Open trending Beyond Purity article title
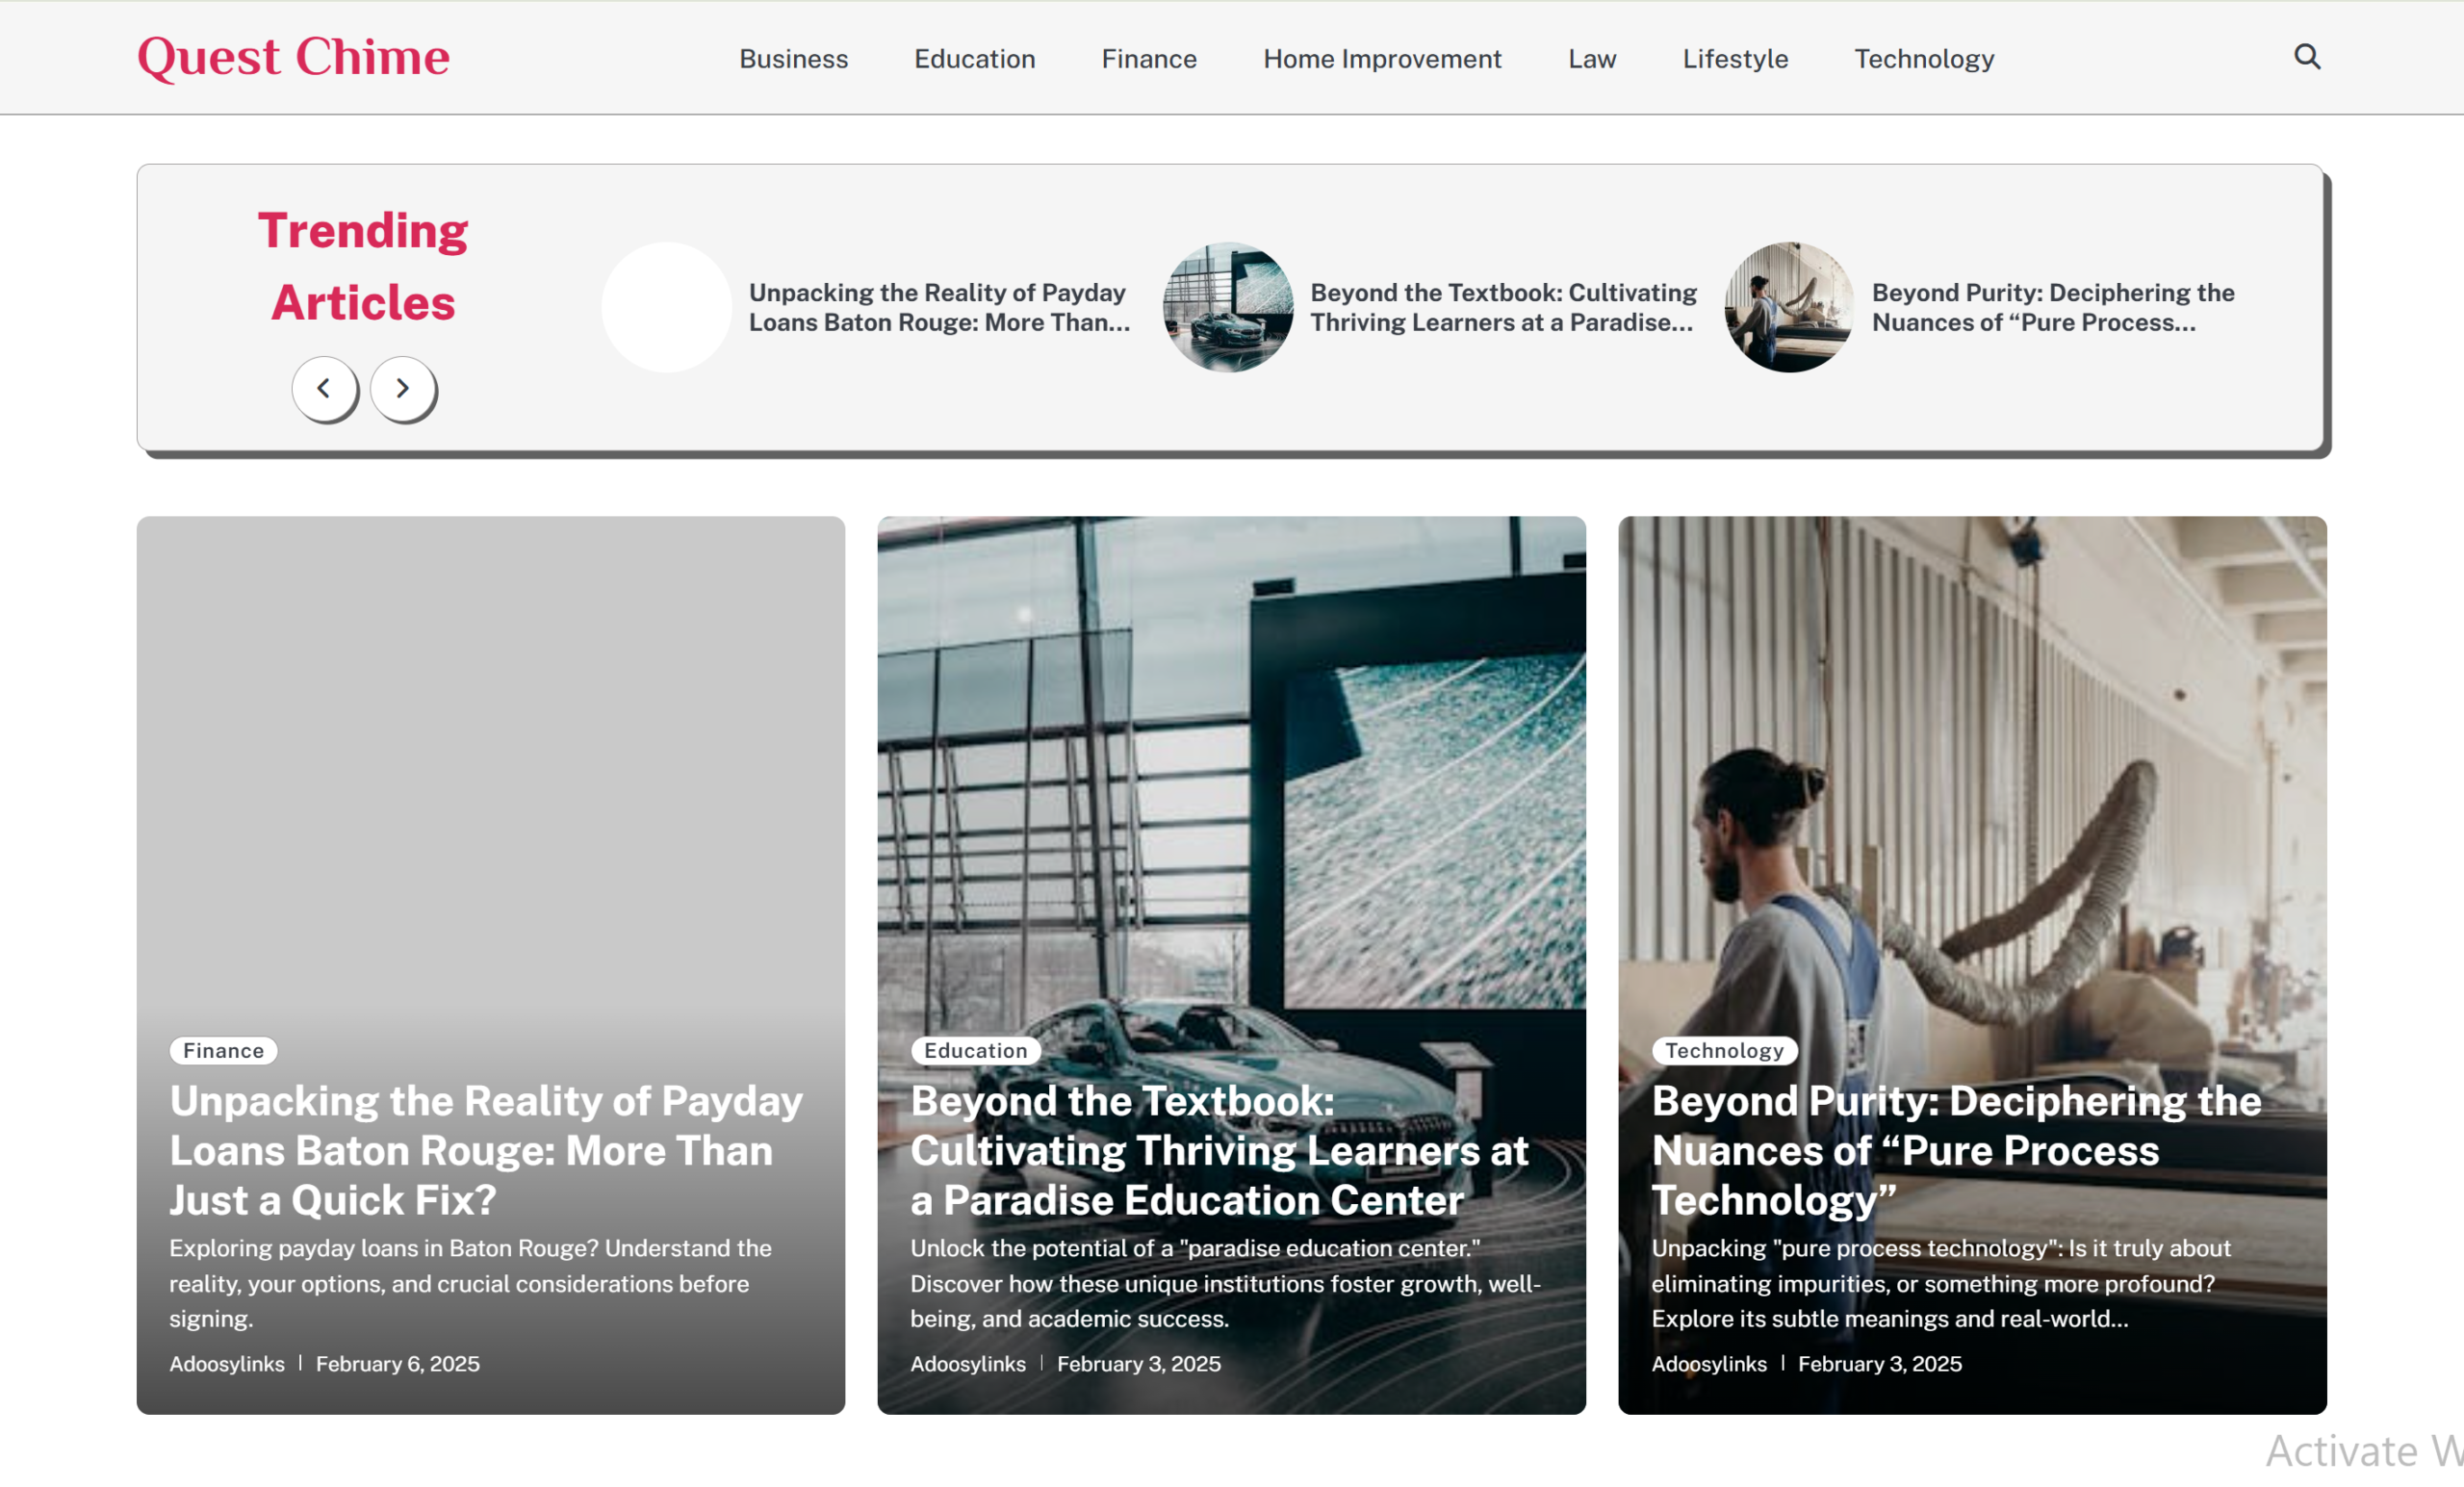 tap(2053, 307)
